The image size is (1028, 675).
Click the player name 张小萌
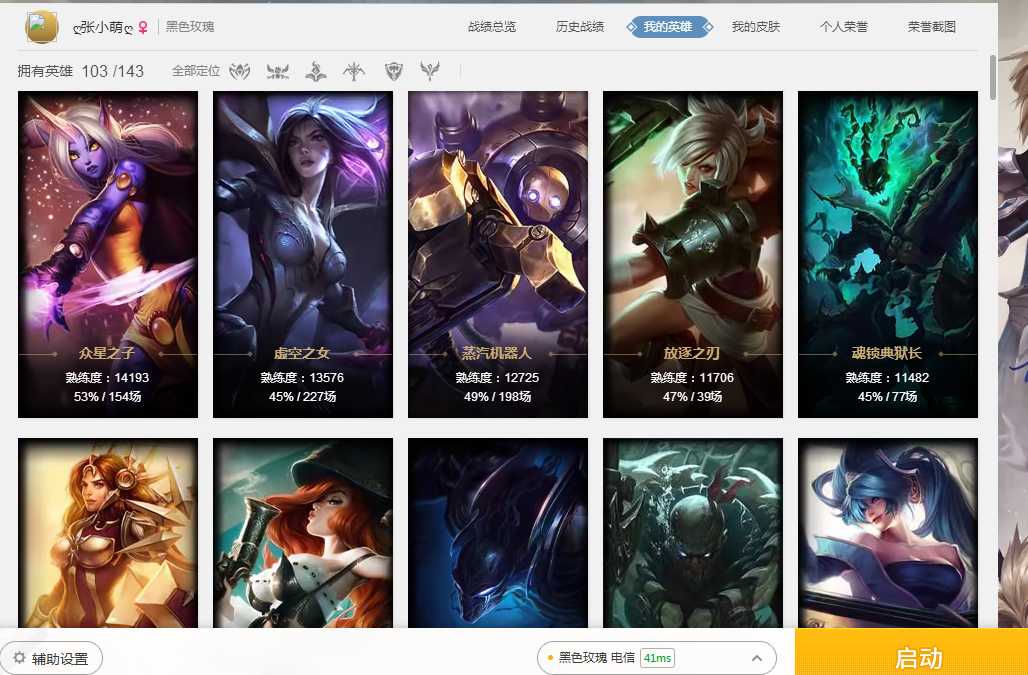[x=104, y=27]
